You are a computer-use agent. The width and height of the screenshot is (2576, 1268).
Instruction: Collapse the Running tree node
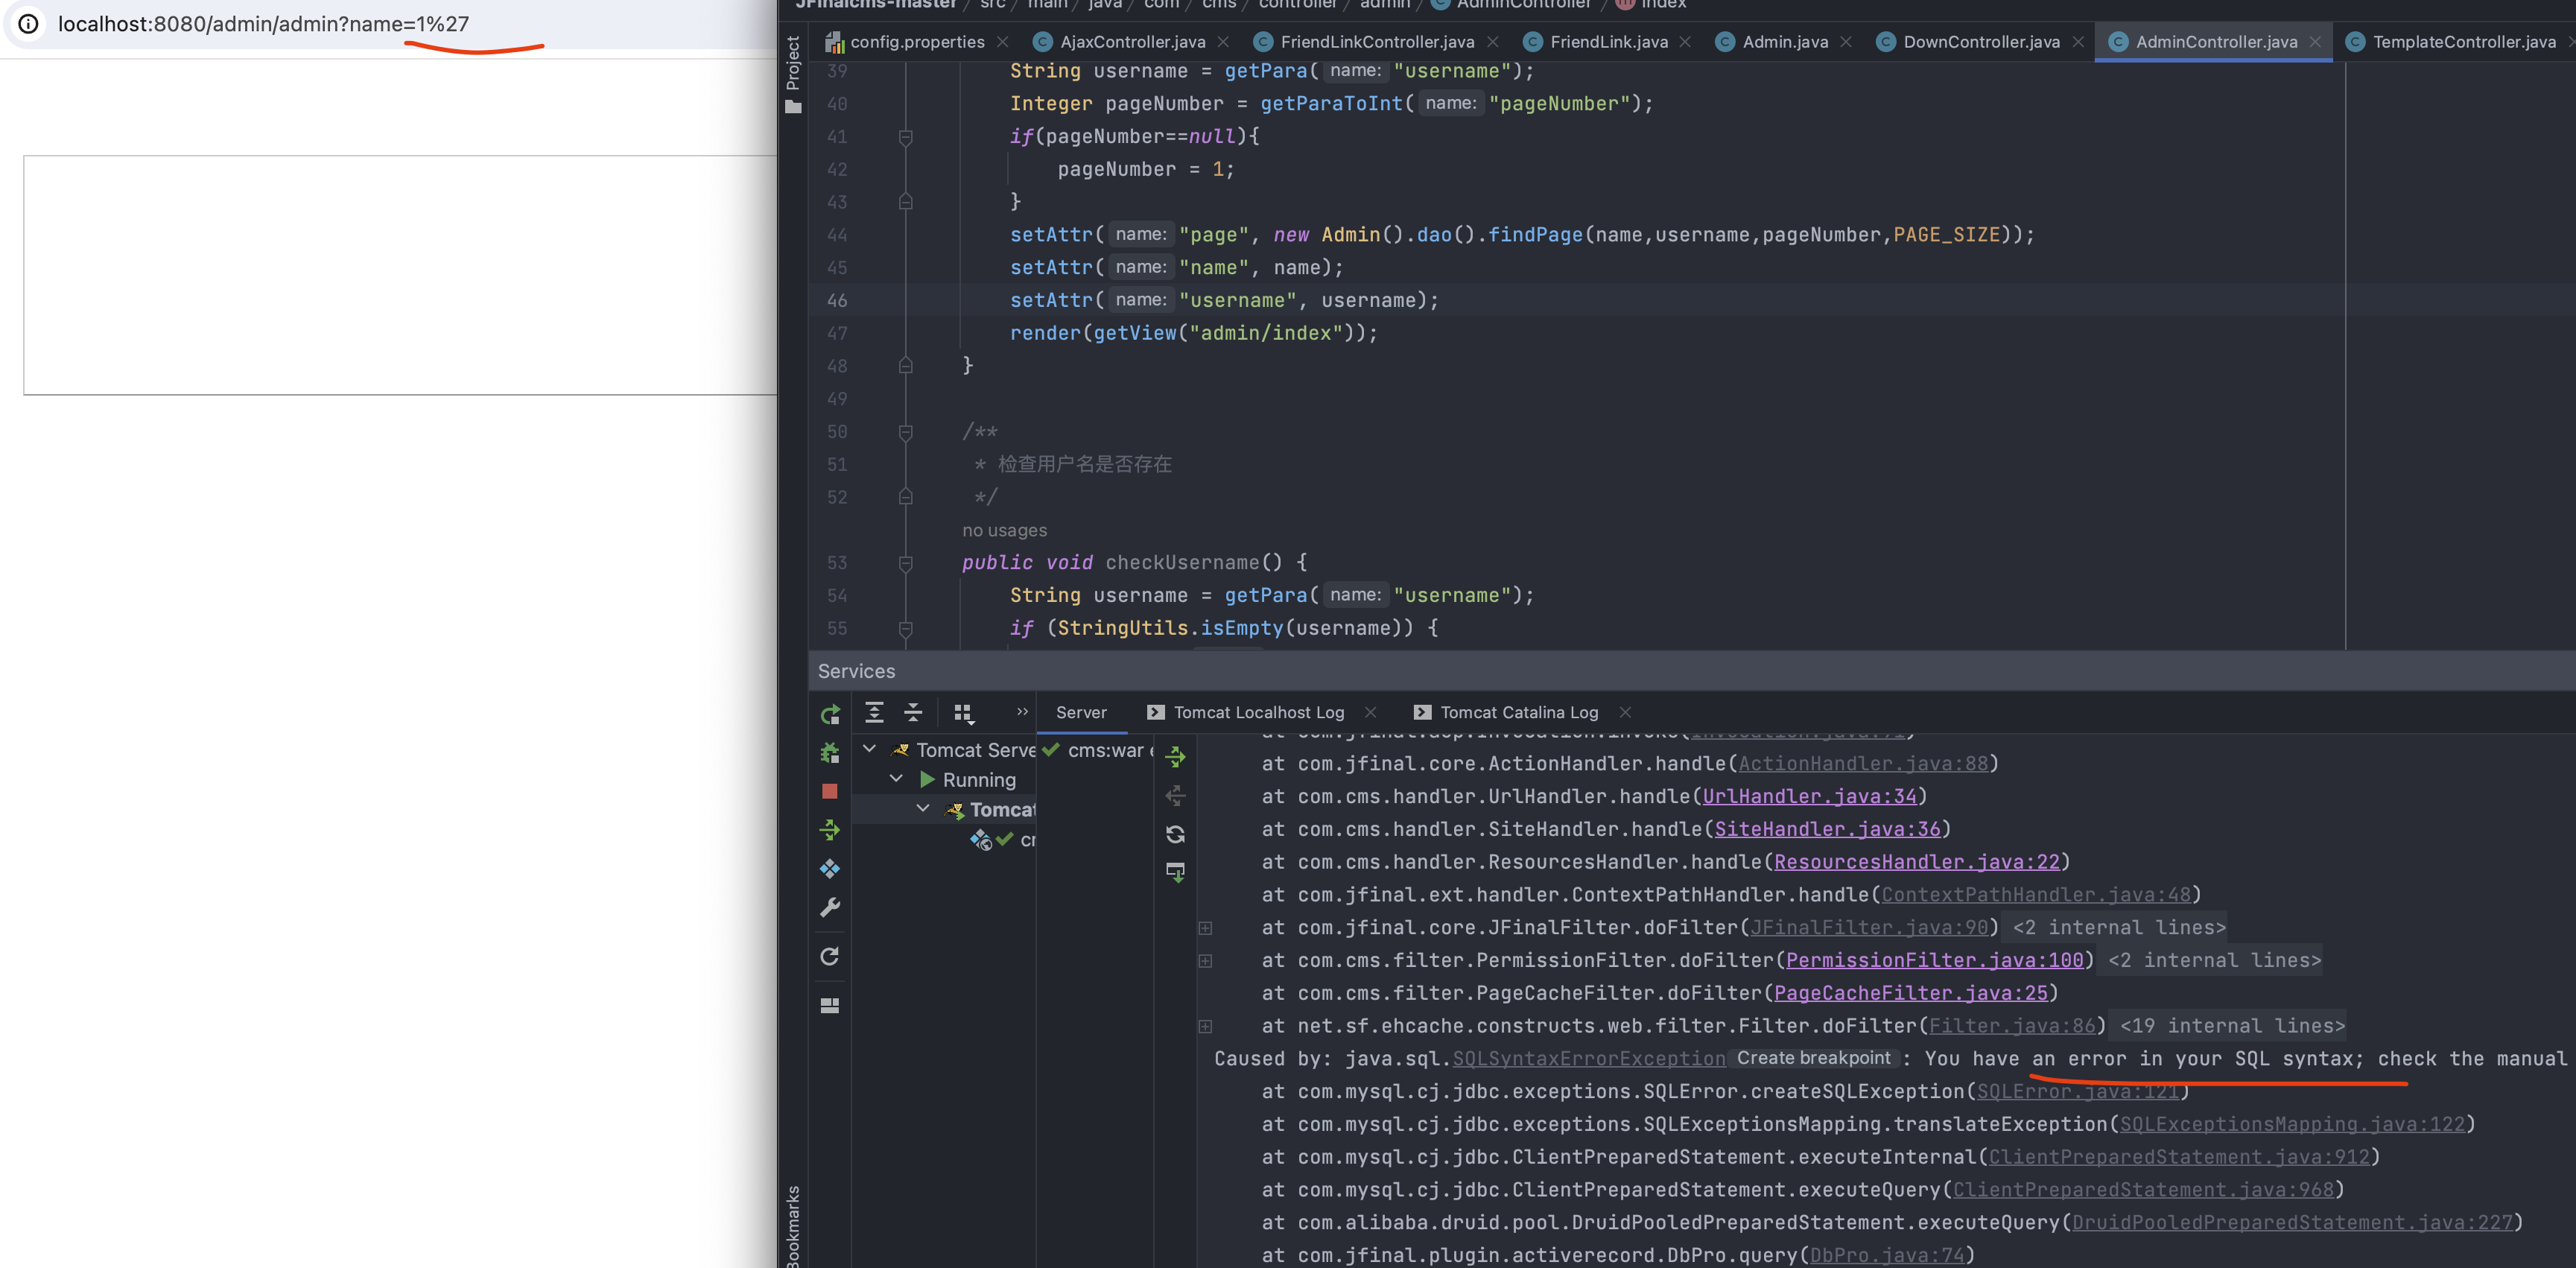[x=896, y=779]
